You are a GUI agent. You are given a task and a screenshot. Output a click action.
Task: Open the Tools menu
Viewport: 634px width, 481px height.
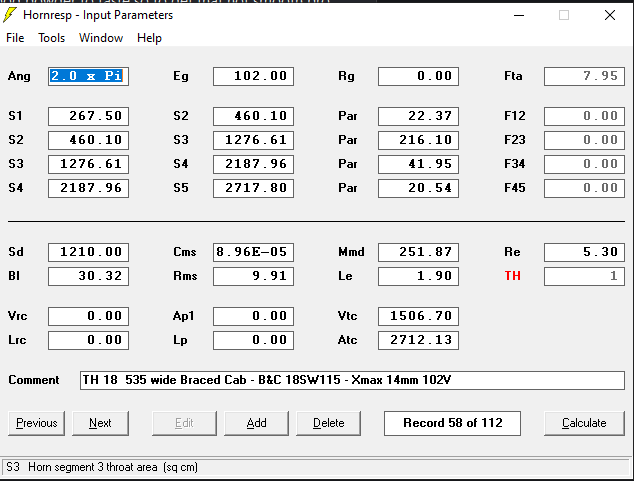pos(51,38)
